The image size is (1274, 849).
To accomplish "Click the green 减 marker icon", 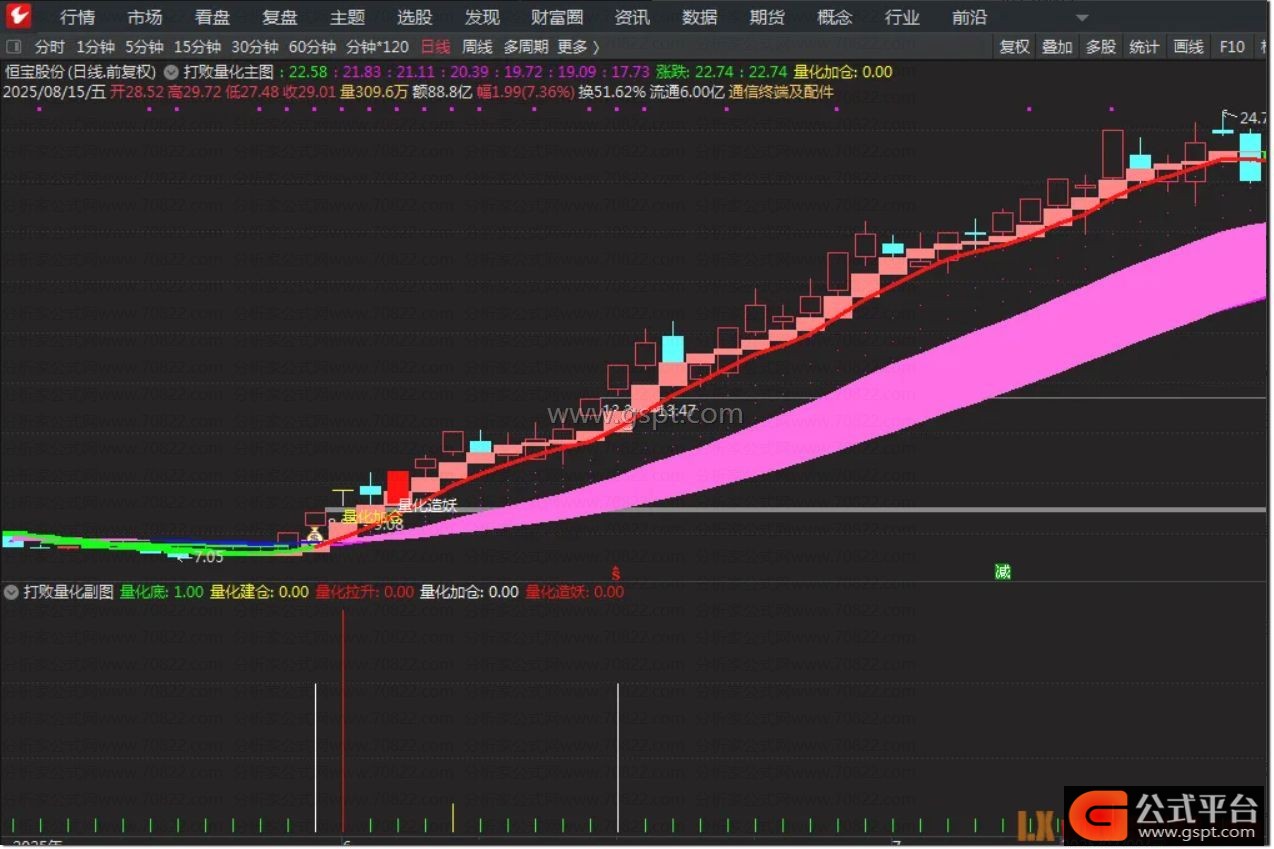I will pos(1003,572).
